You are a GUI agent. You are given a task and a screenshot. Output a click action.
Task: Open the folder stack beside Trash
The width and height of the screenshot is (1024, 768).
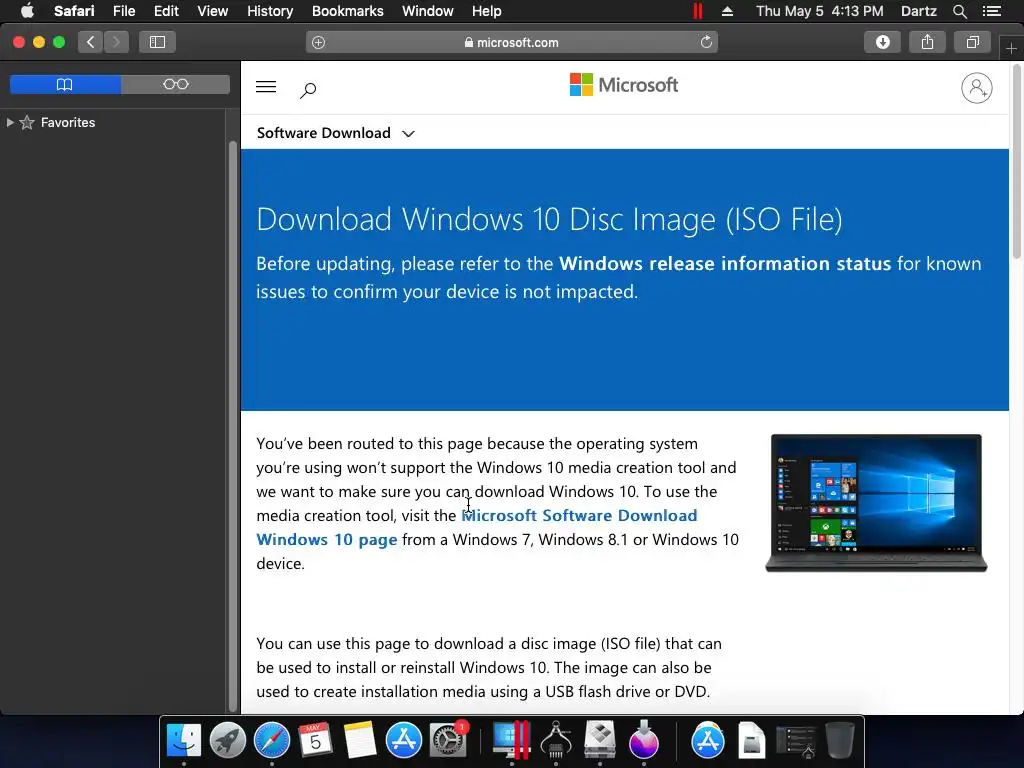pos(795,740)
